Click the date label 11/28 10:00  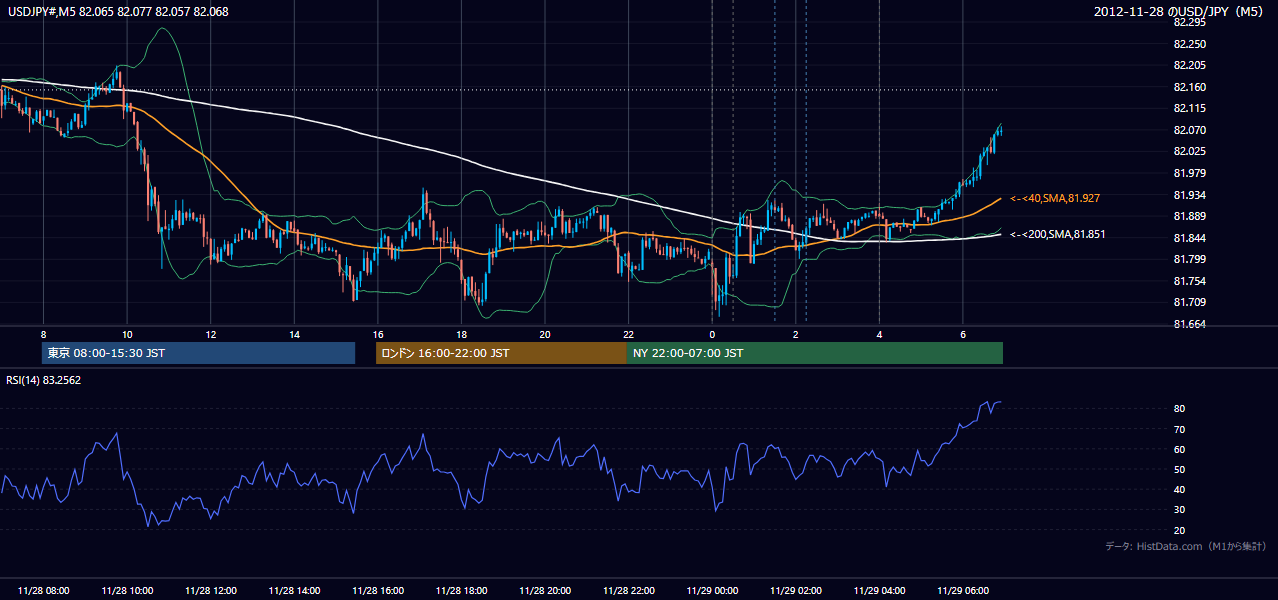pyautogui.click(x=127, y=591)
